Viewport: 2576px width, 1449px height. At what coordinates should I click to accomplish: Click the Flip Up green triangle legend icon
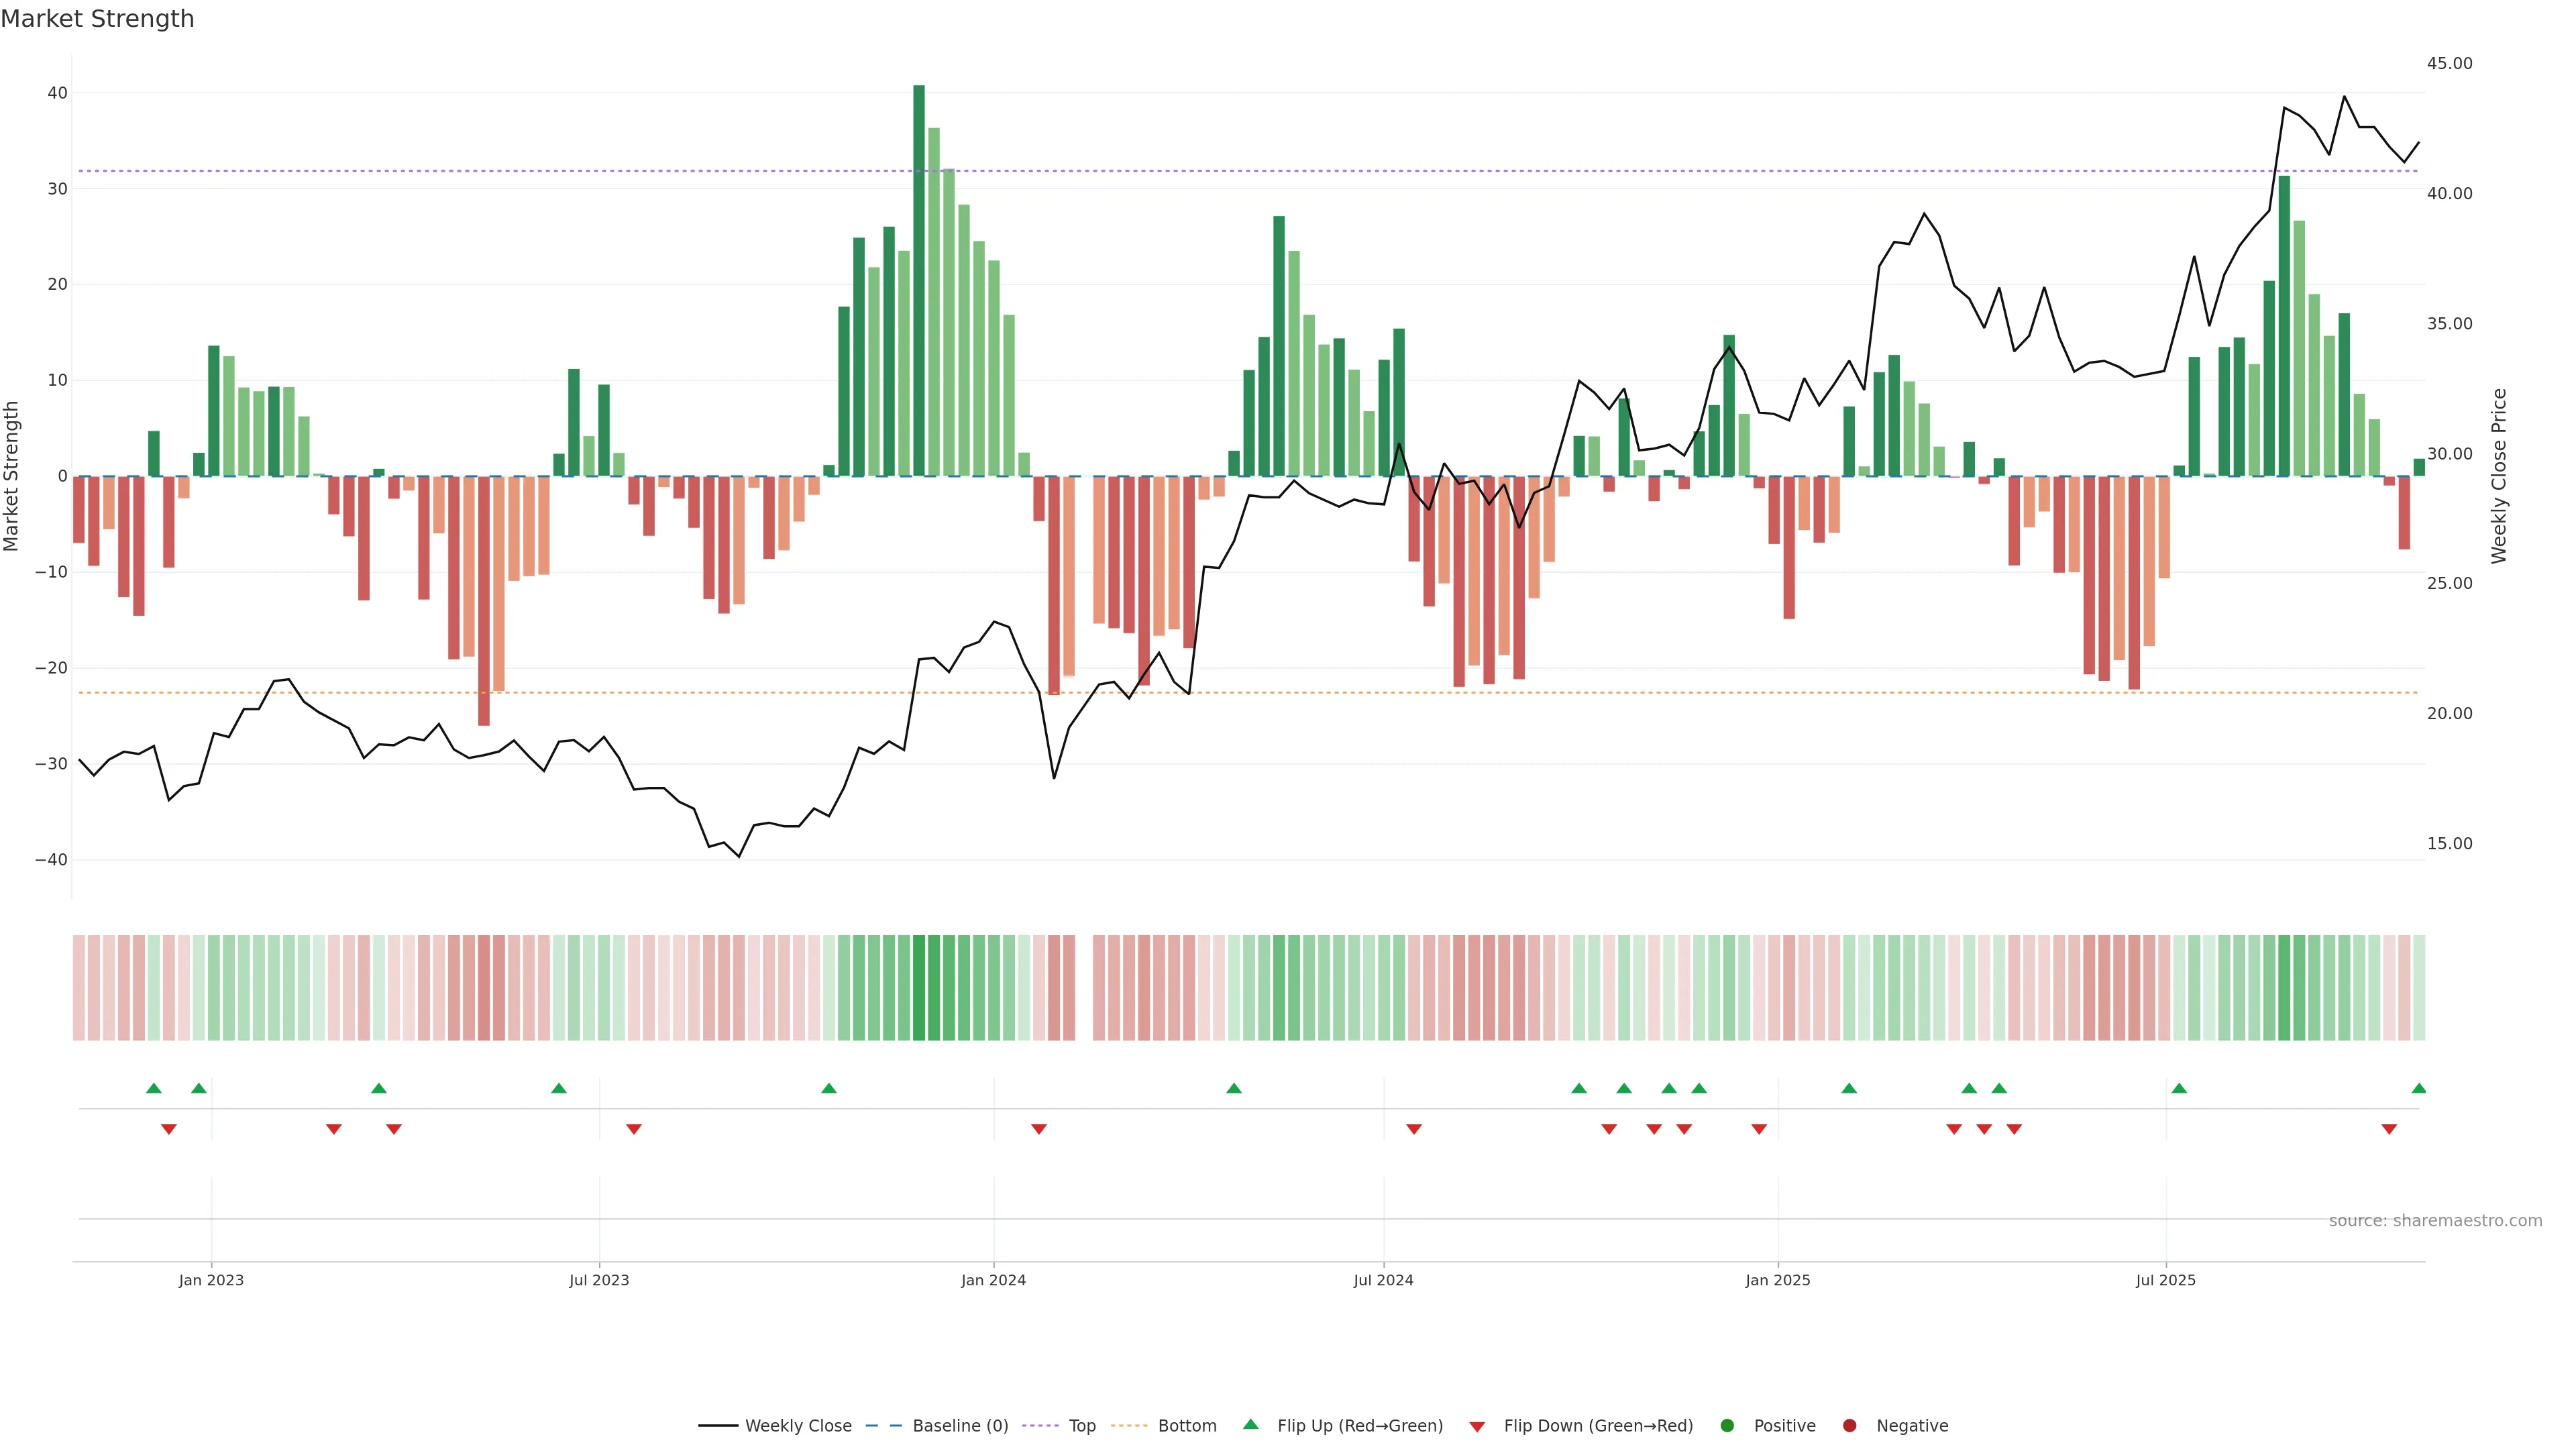tap(1250, 1424)
